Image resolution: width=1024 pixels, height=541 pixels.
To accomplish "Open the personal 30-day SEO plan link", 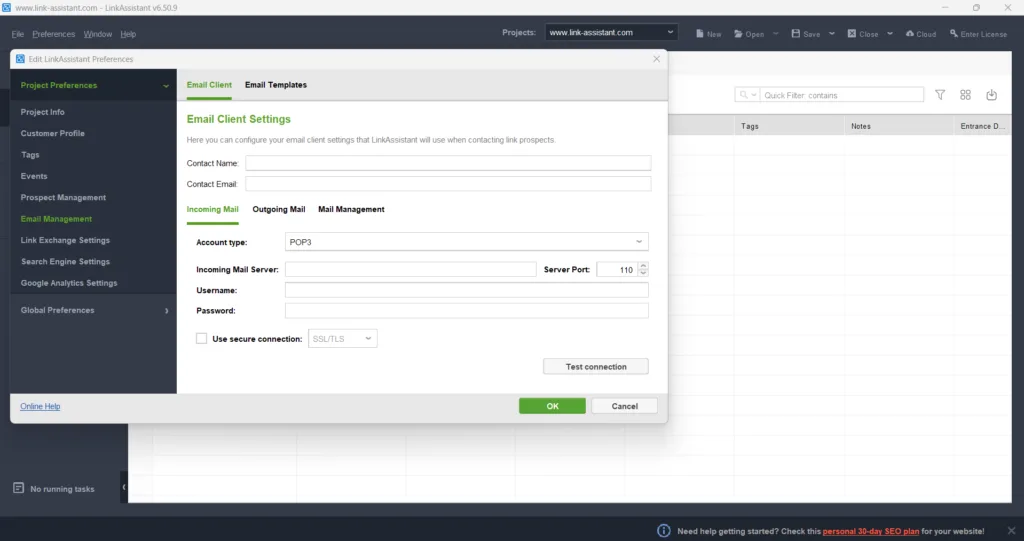I will 871,531.
